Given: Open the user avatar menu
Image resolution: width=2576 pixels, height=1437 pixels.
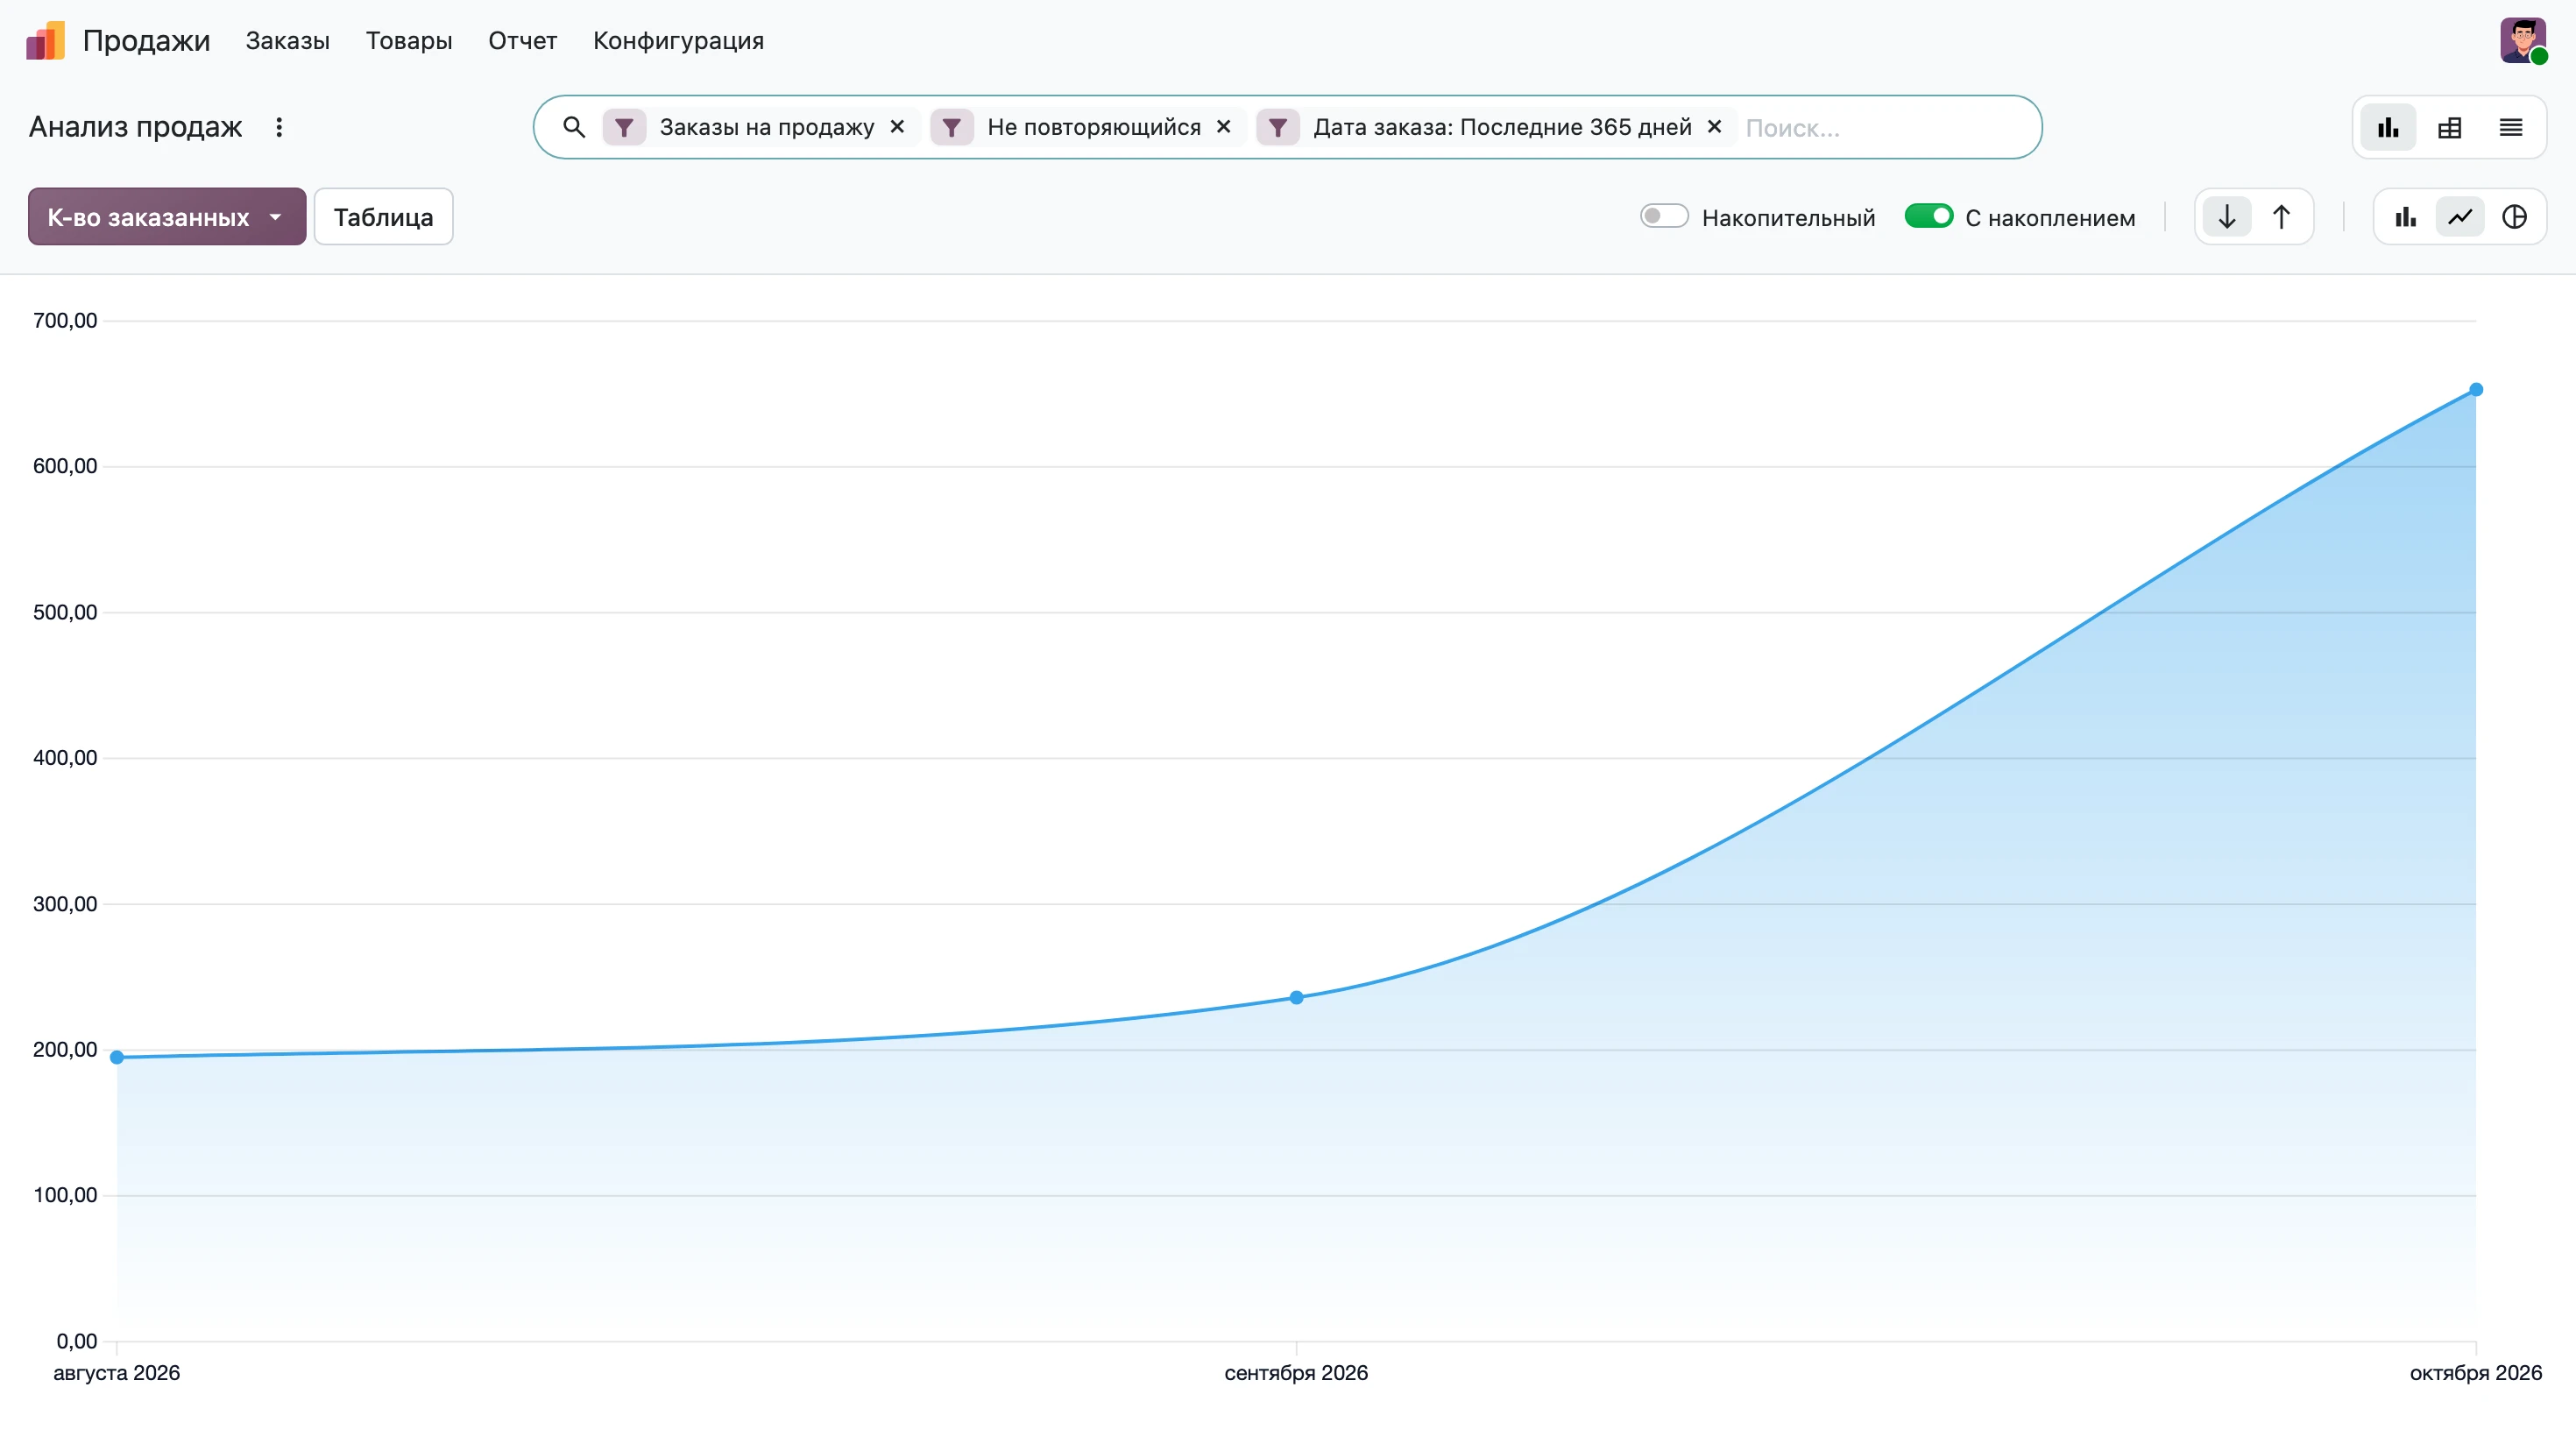Looking at the screenshot, I should [x=2523, y=41].
